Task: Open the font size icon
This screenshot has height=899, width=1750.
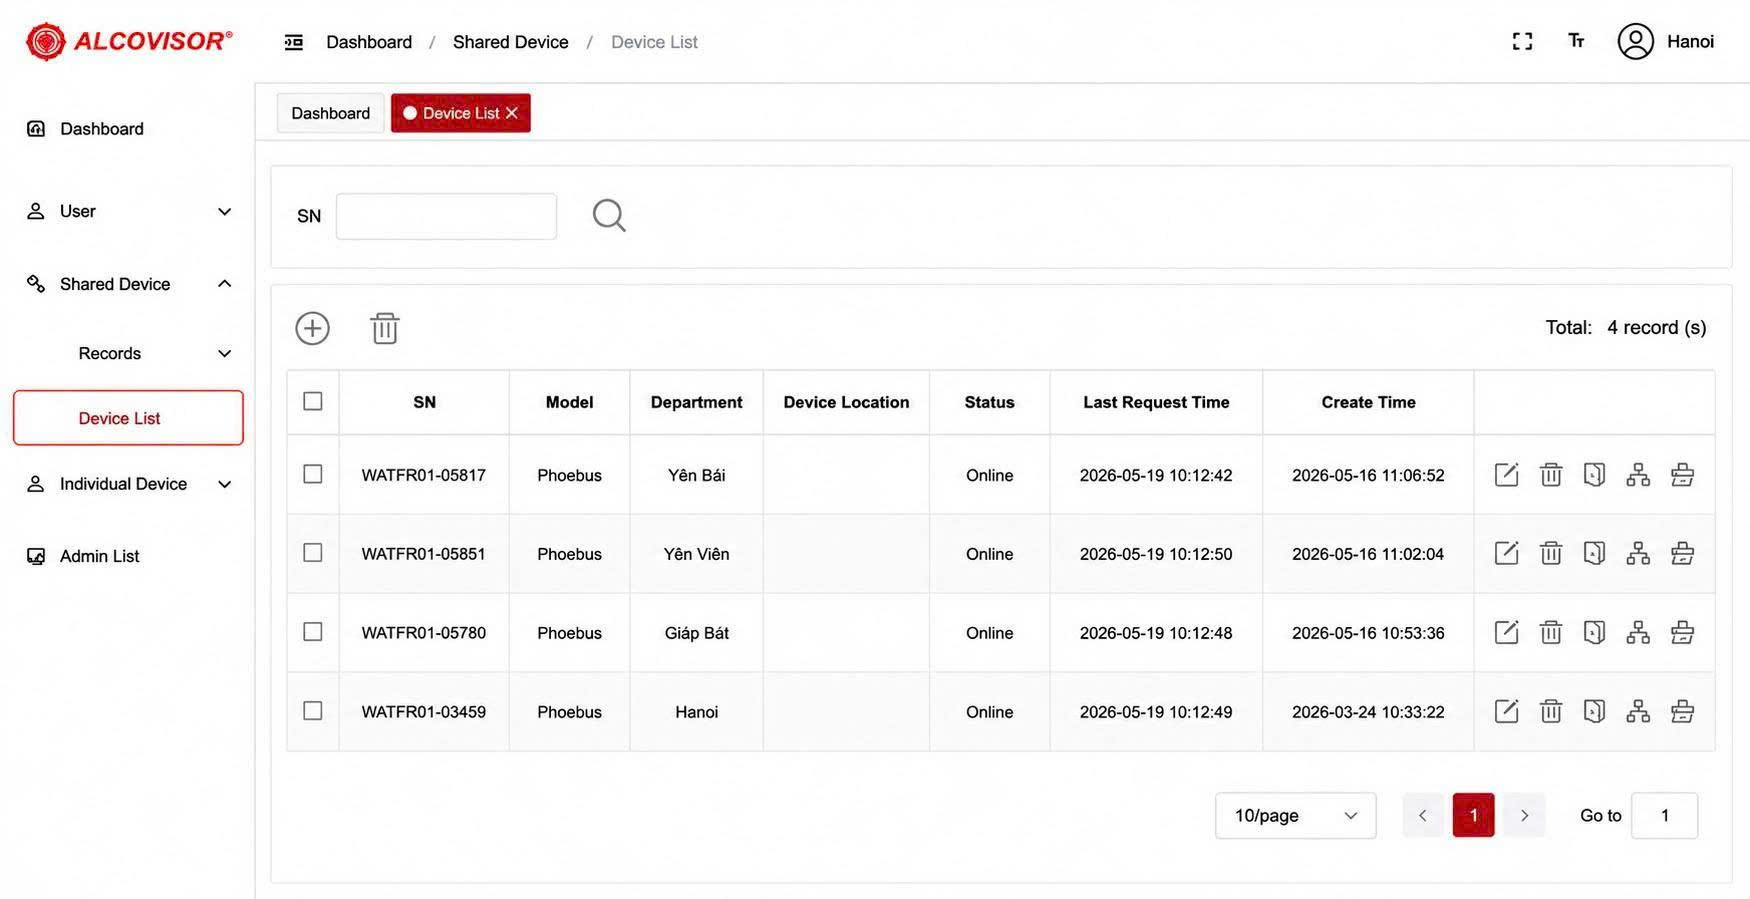Action: [x=1576, y=41]
